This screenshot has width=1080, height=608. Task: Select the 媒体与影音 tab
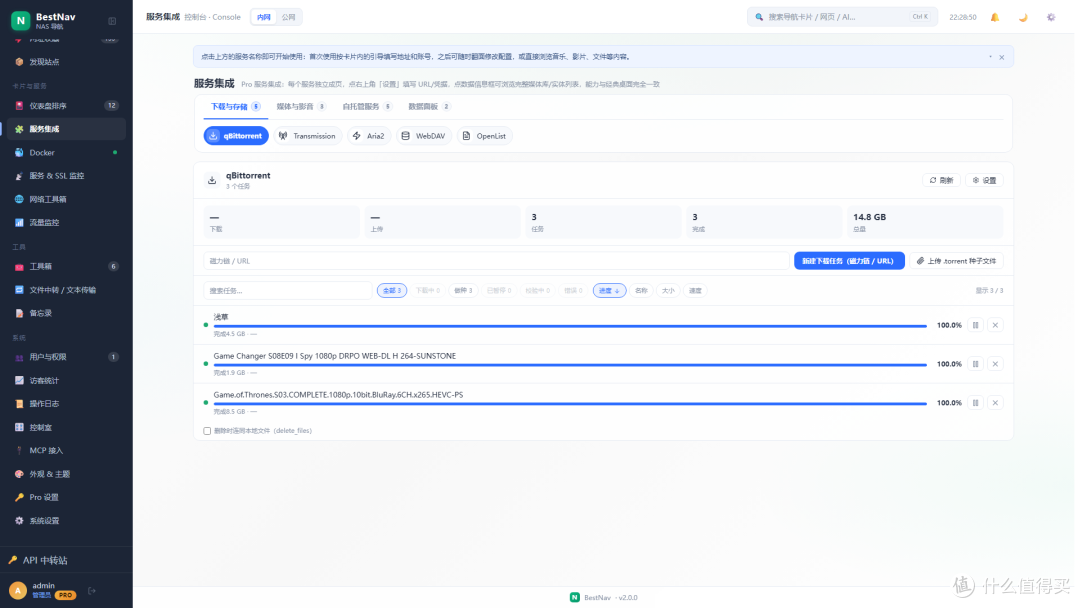(301, 107)
